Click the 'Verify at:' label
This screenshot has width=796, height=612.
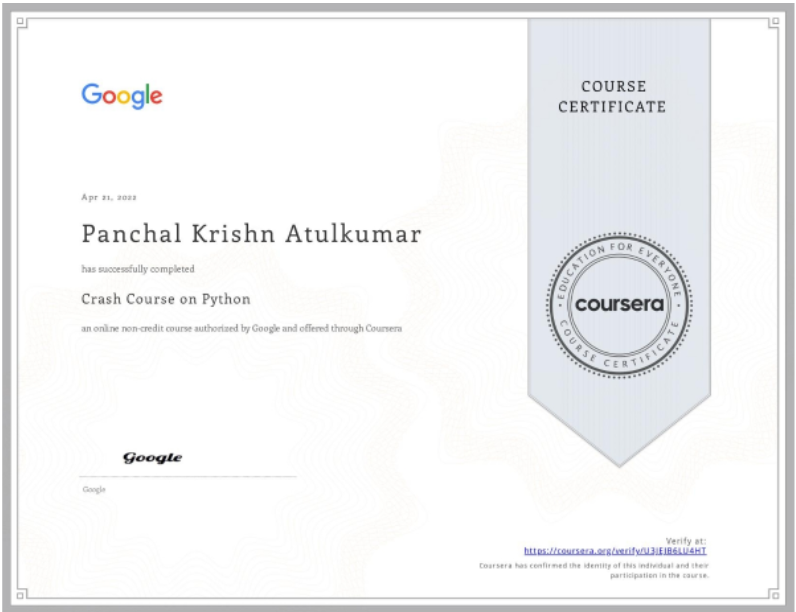686,541
